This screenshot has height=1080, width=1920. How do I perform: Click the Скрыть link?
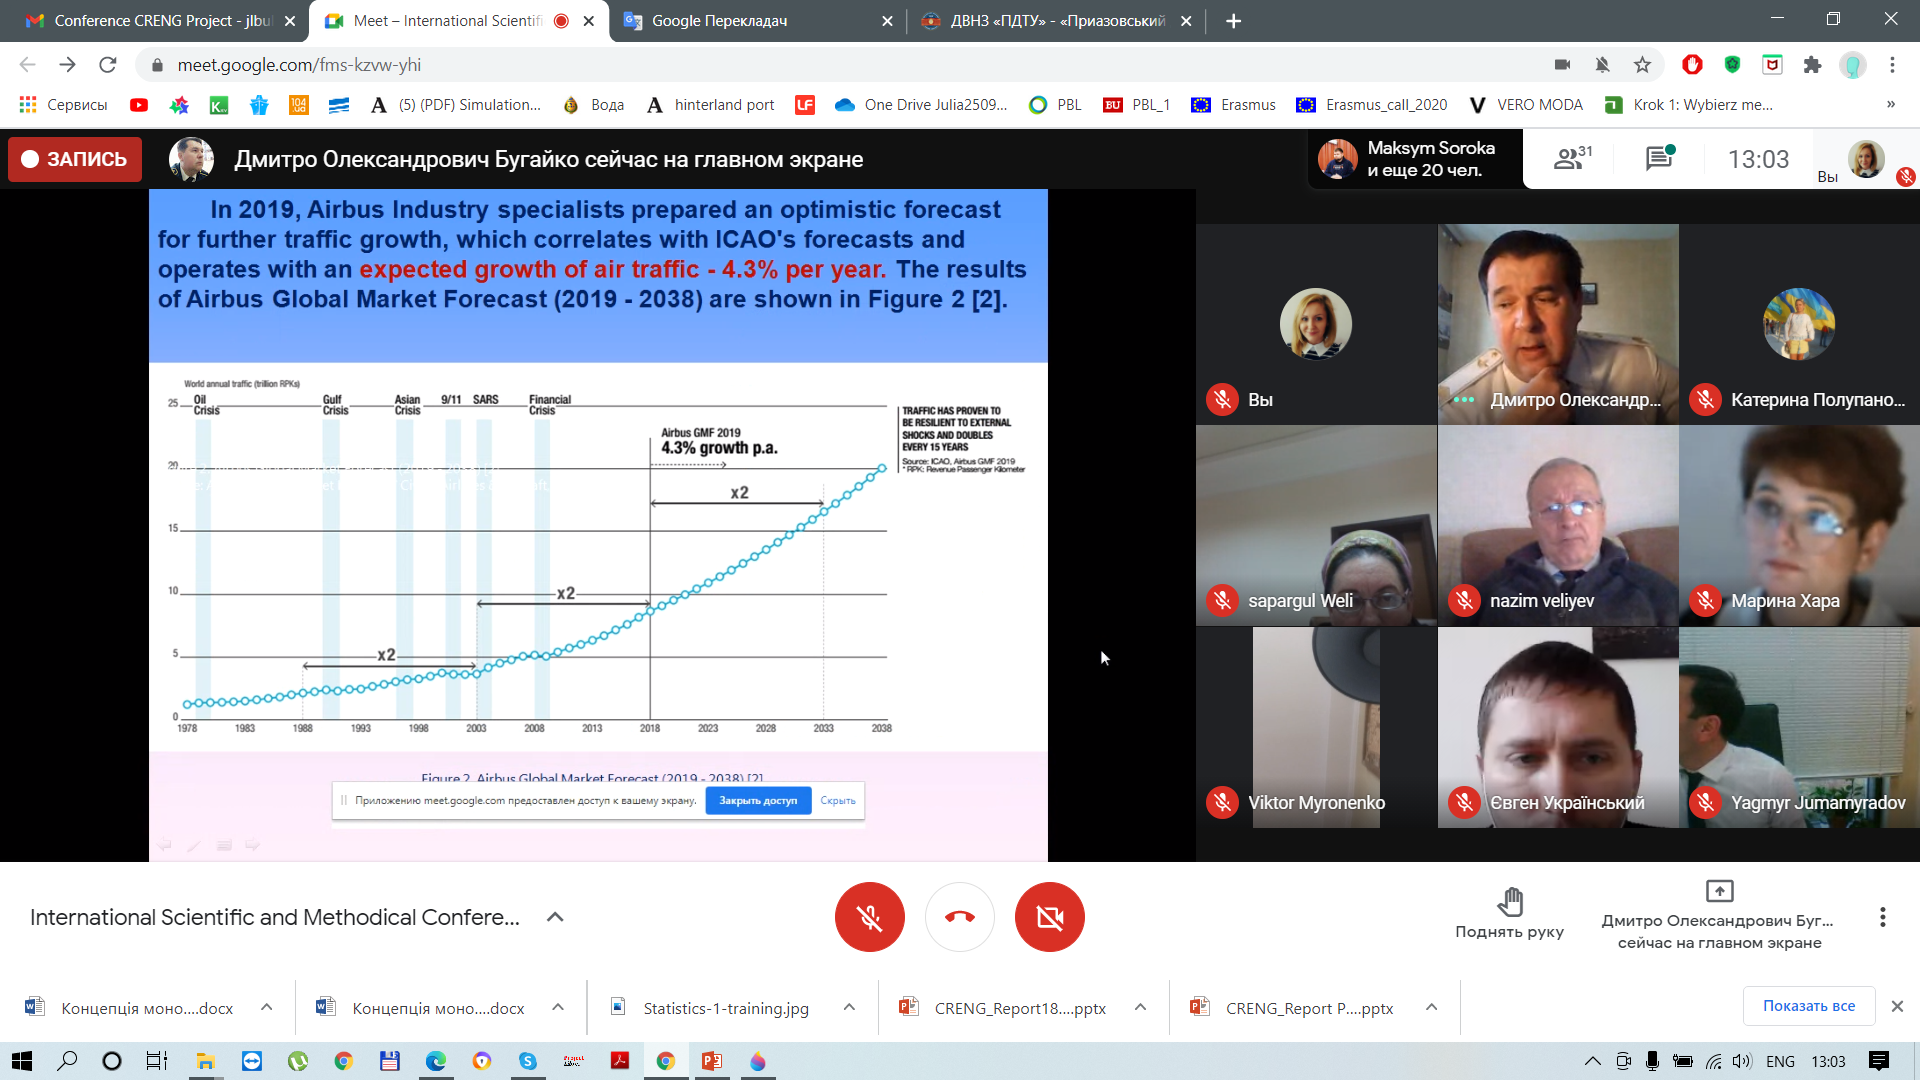point(838,800)
